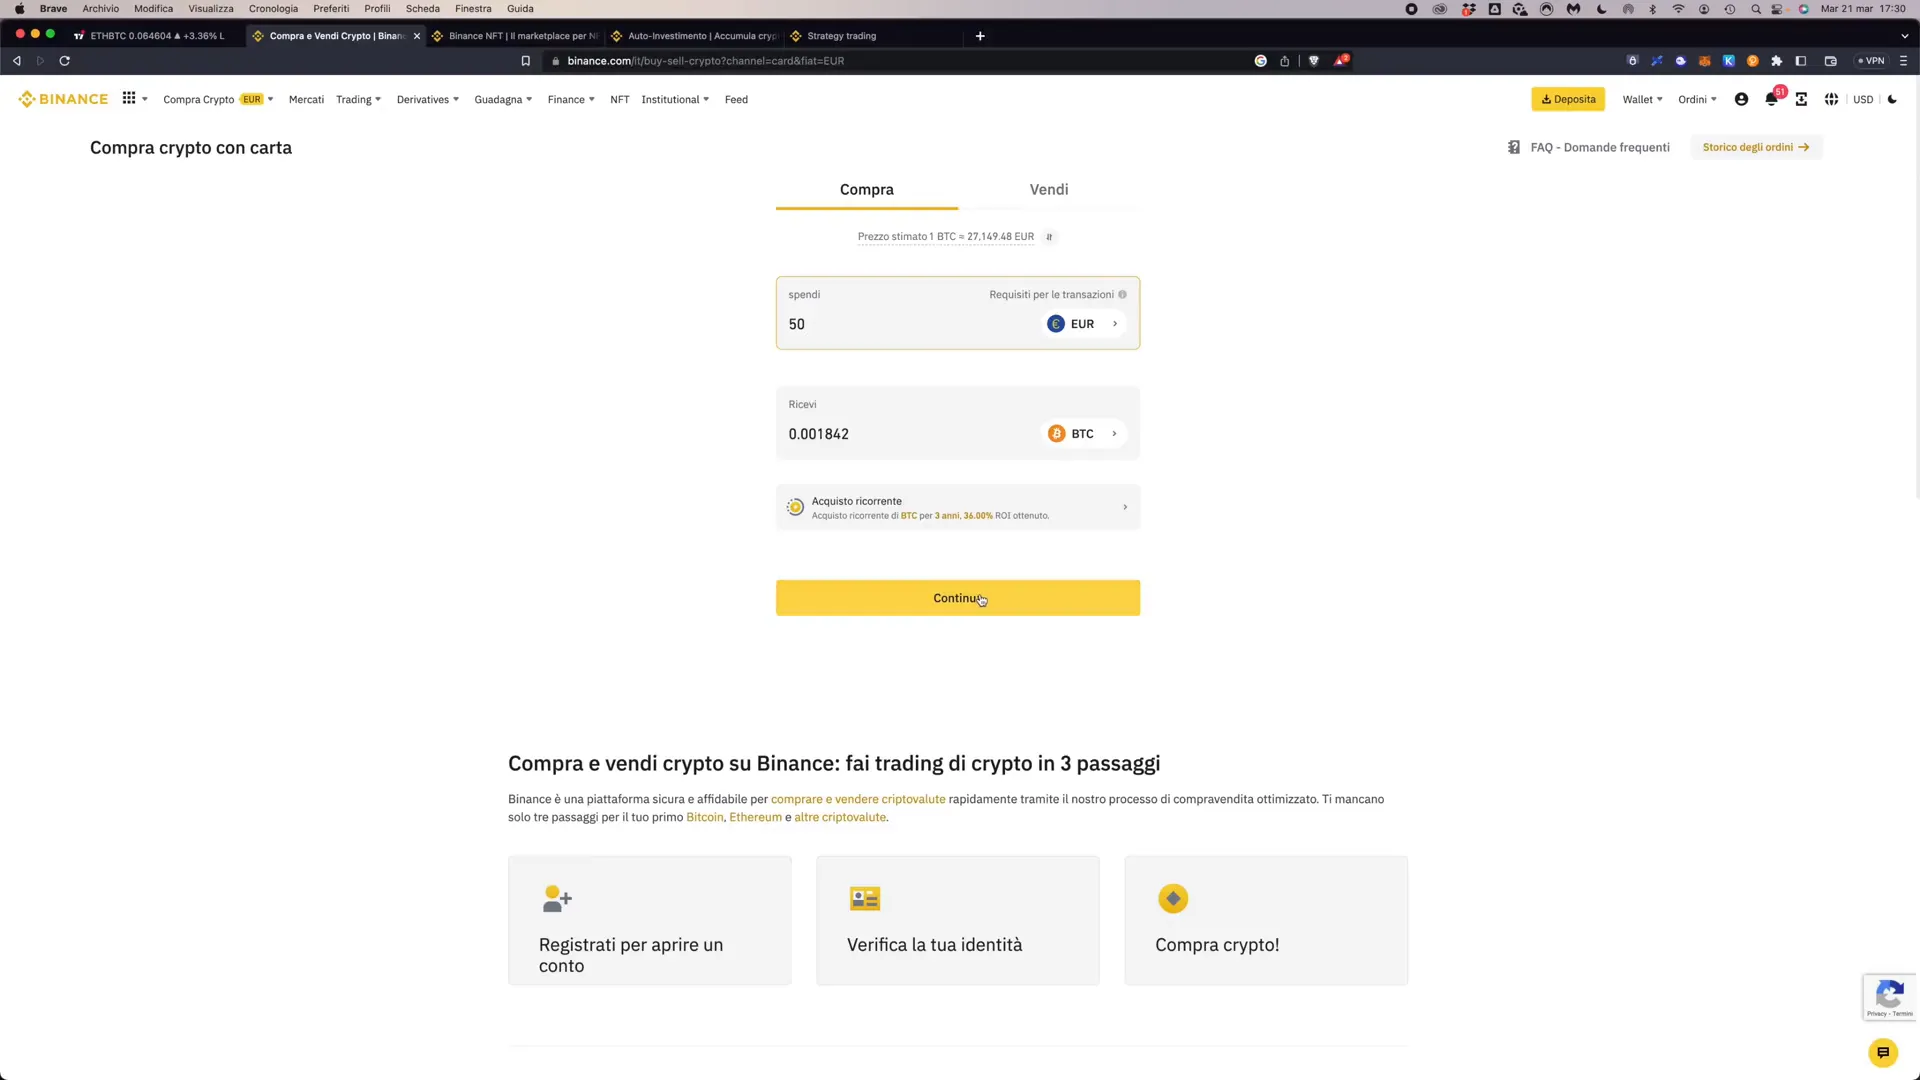Open the Binance apps grid menu

coord(129,98)
